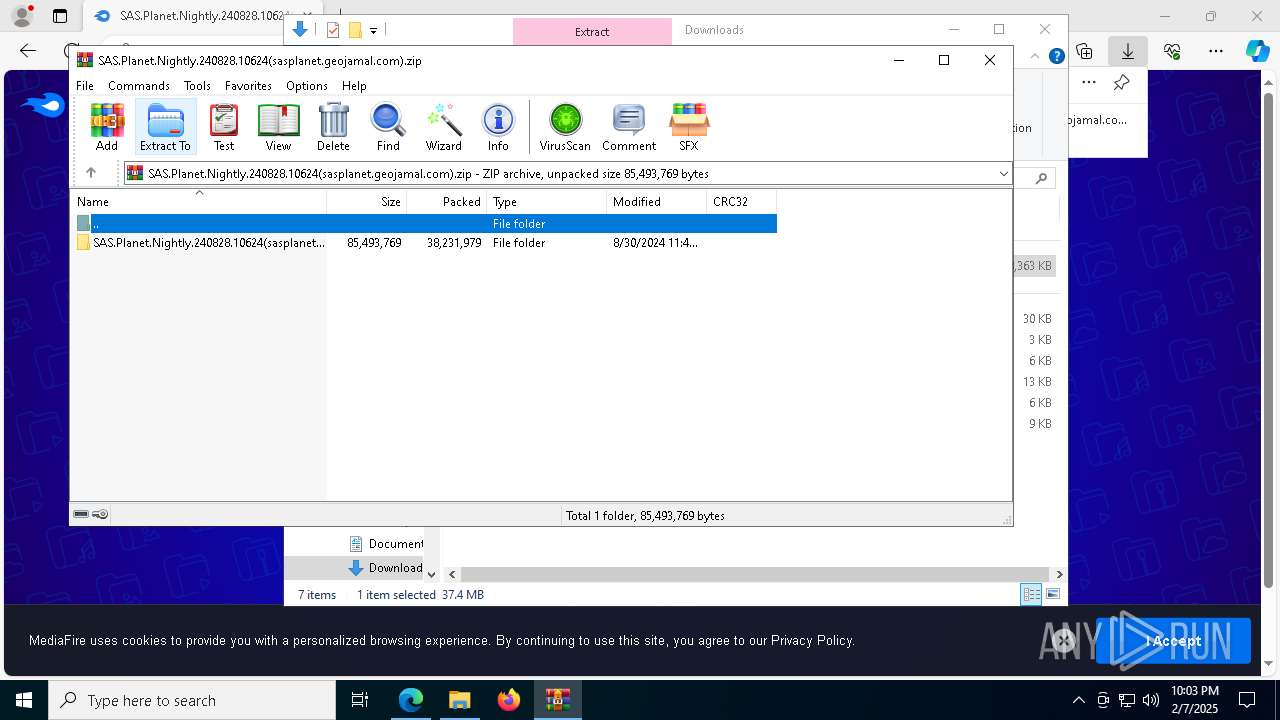Open the Tools menu

point(197,86)
